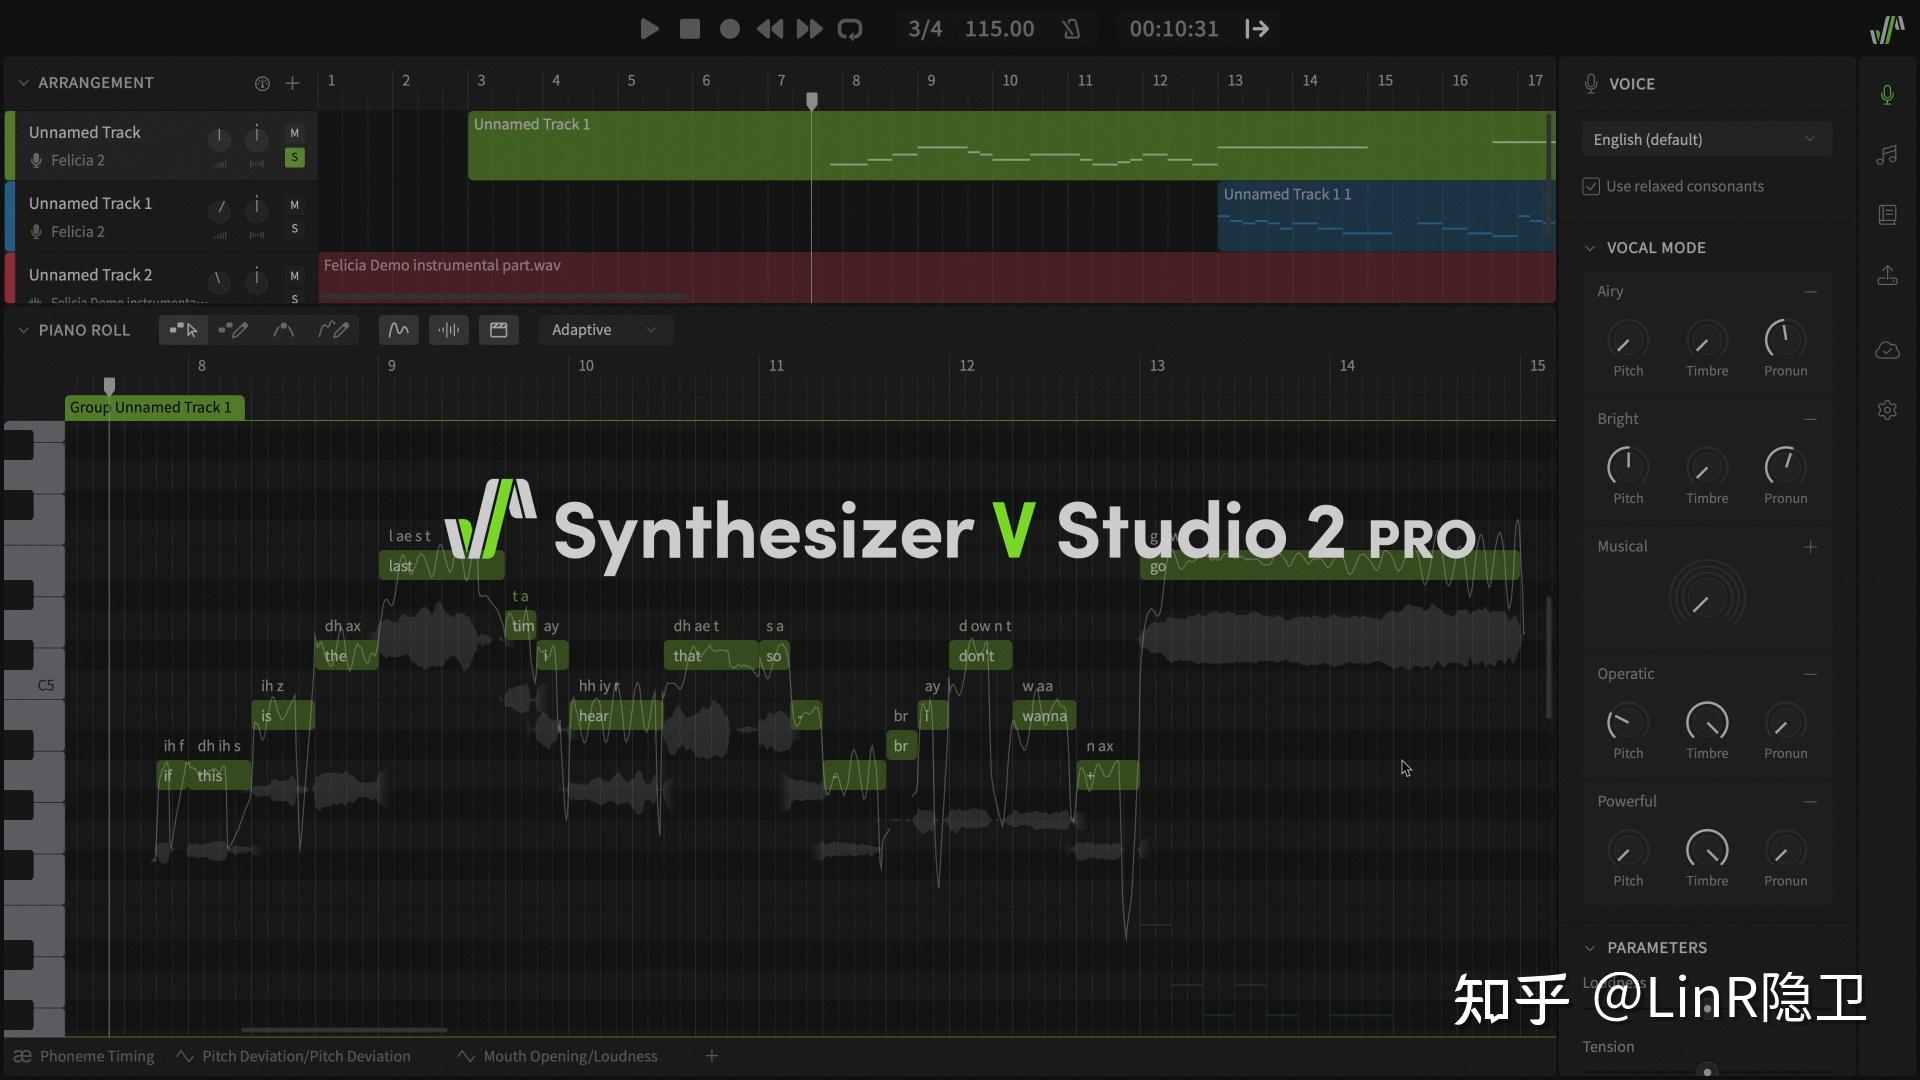Toggle the waveform display in Piano Roll
This screenshot has width=1920, height=1080.
(449, 330)
